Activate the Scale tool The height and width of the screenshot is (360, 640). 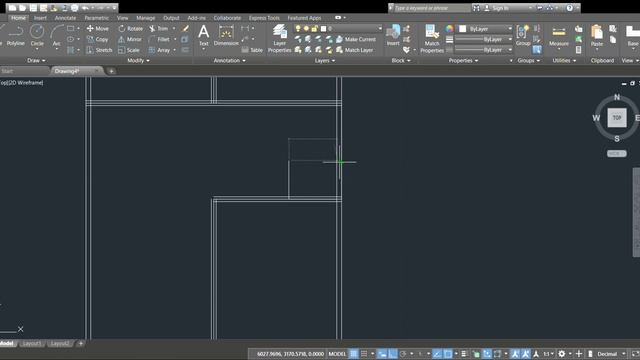tap(129, 50)
